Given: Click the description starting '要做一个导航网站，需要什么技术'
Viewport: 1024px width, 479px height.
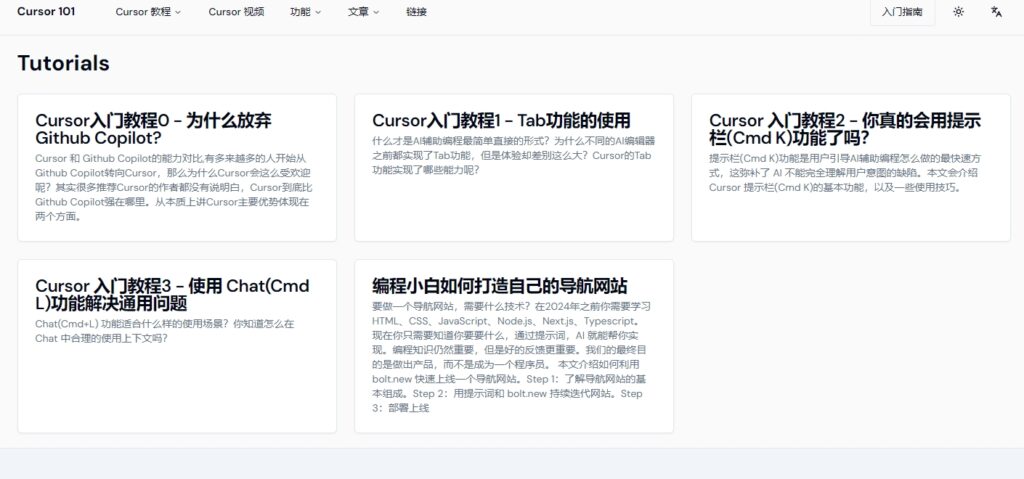Looking at the screenshot, I should pyautogui.click(x=513, y=357).
